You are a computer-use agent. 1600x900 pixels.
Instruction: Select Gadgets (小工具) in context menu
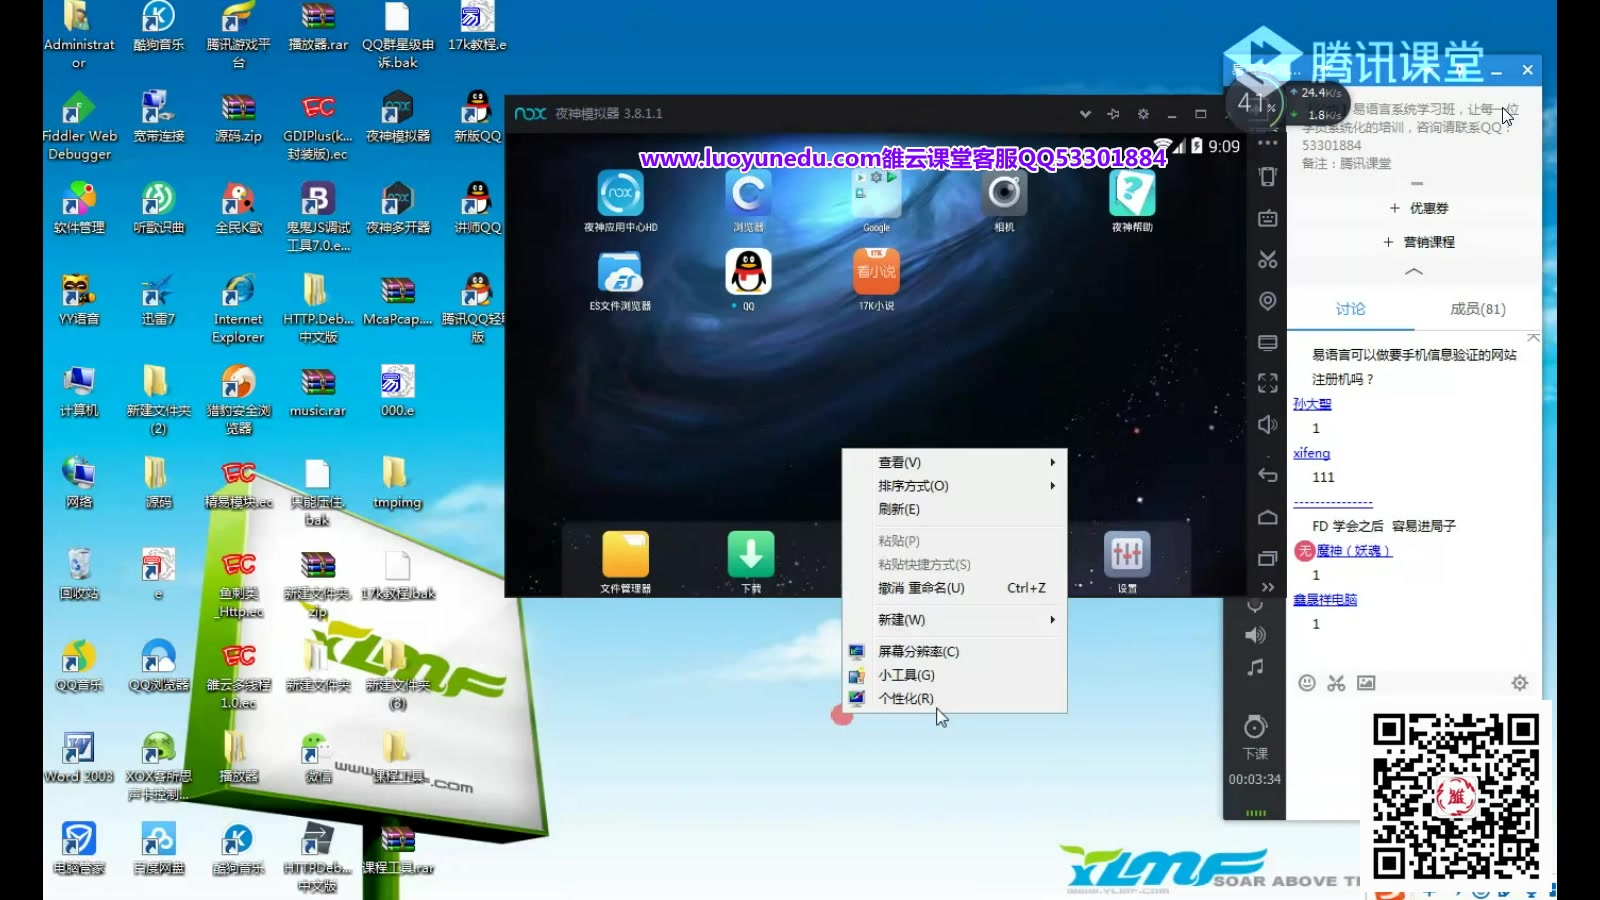[955, 675]
